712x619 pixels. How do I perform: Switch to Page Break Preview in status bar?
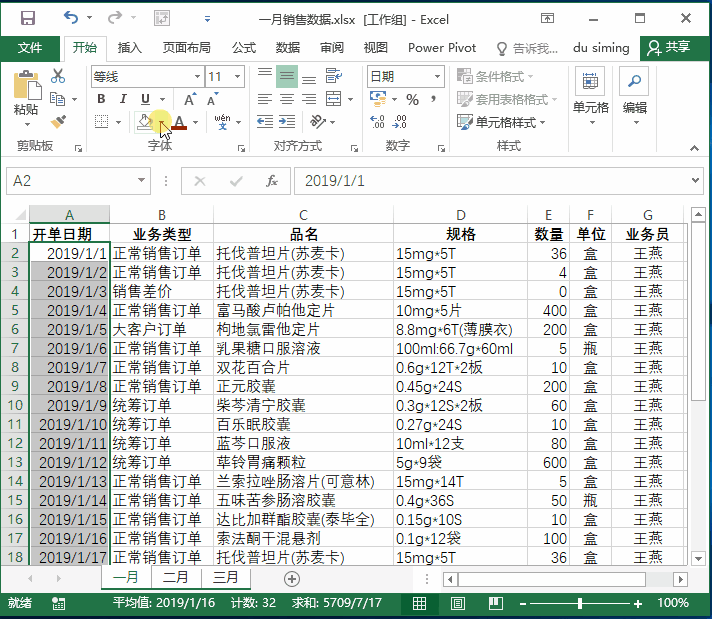495,604
